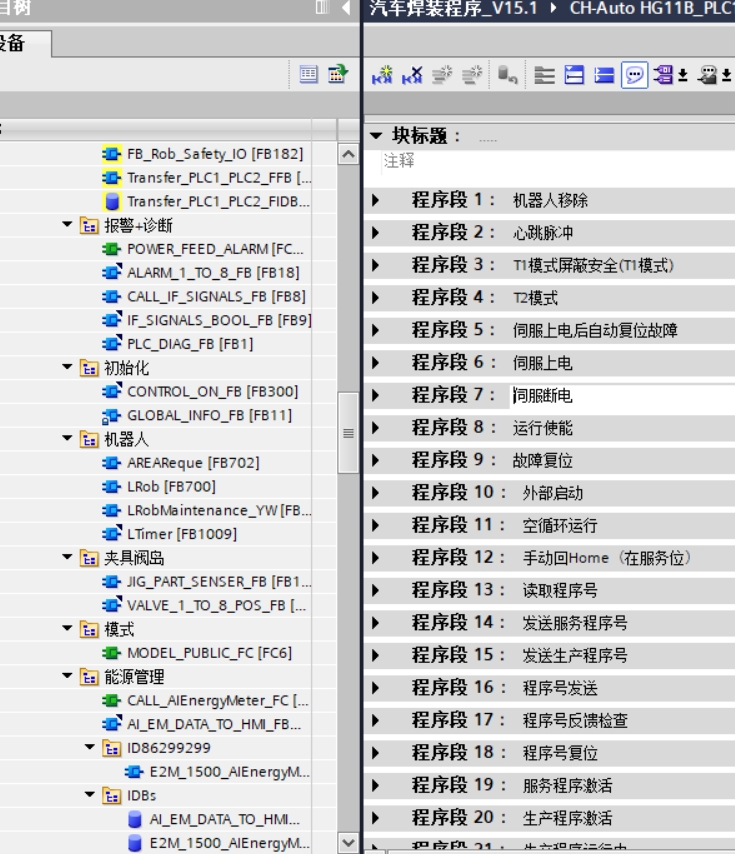735x854 pixels.
Task: Click the Close all networks icon
Action: point(604,75)
